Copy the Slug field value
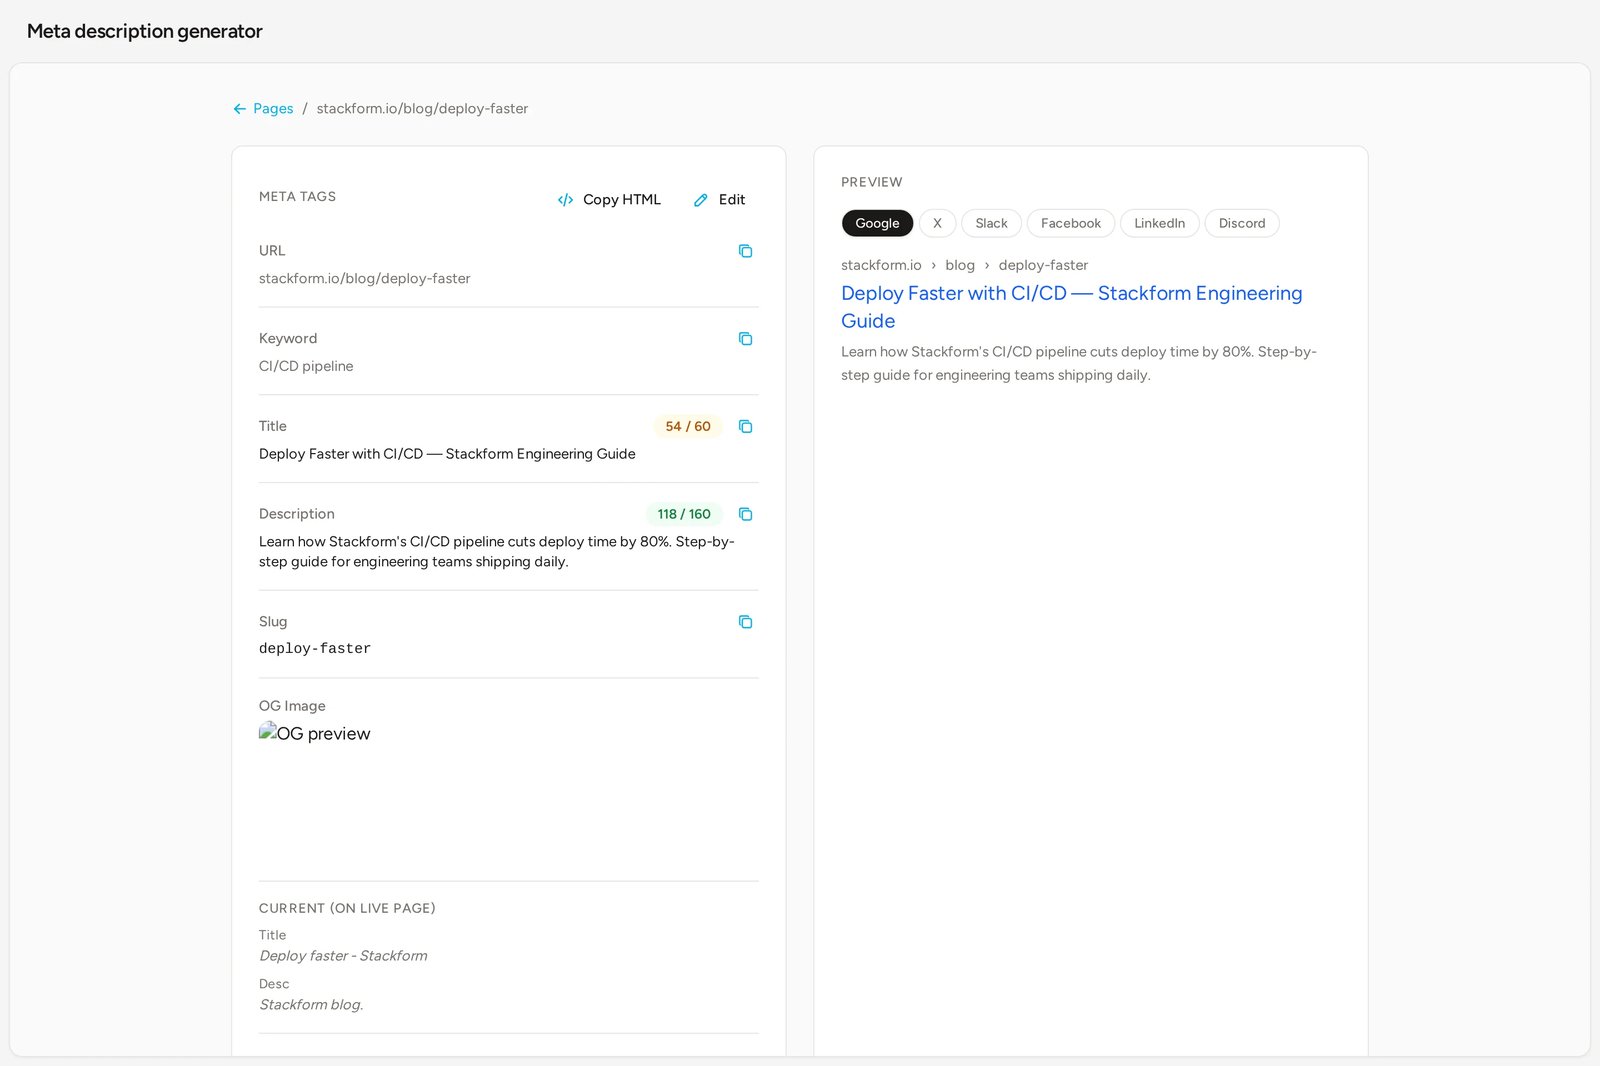This screenshot has width=1600, height=1066. click(x=745, y=622)
